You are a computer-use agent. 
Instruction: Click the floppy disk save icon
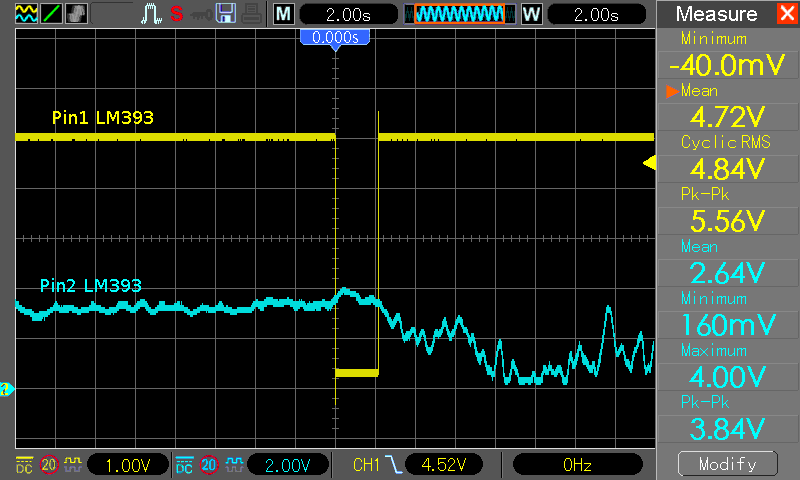226,13
